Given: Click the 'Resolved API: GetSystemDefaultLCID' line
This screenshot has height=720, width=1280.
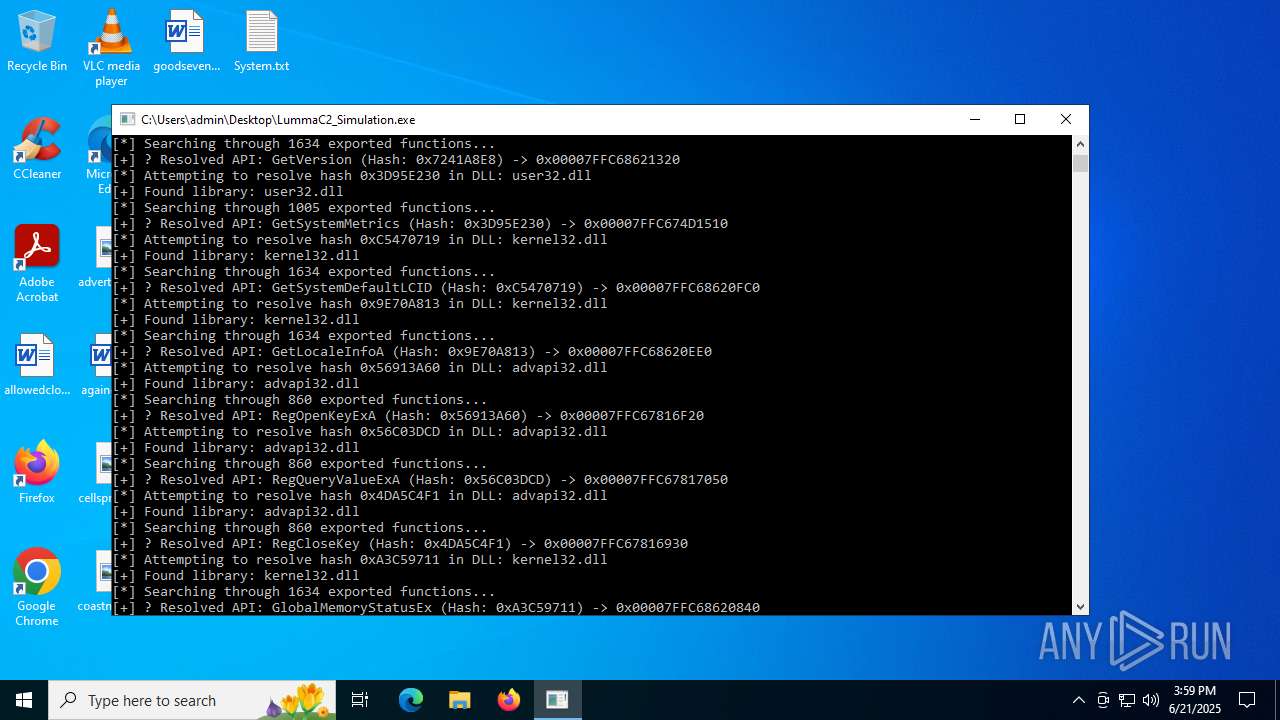Looking at the screenshot, I should click(x=436, y=287).
